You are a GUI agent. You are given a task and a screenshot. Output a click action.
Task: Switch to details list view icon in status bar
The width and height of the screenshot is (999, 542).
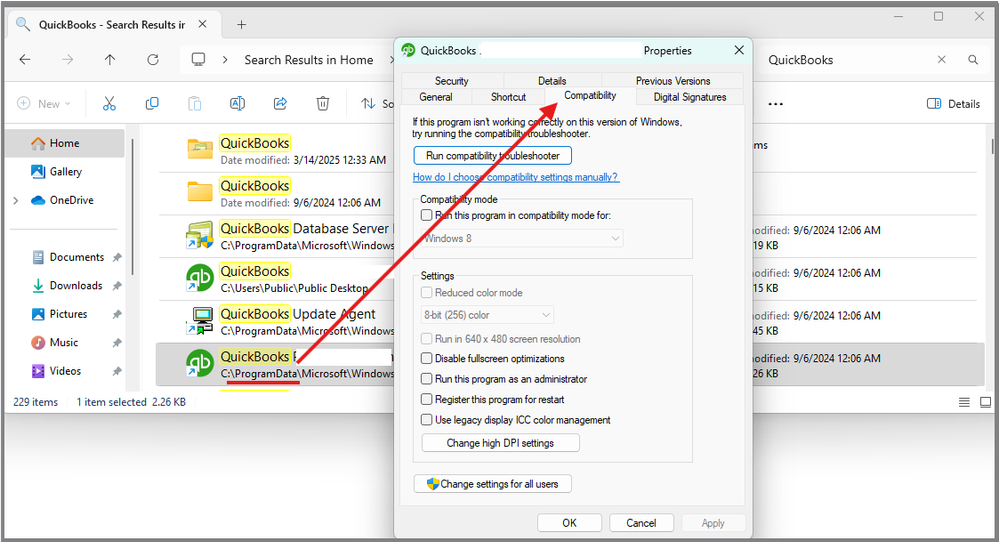click(x=964, y=402)
